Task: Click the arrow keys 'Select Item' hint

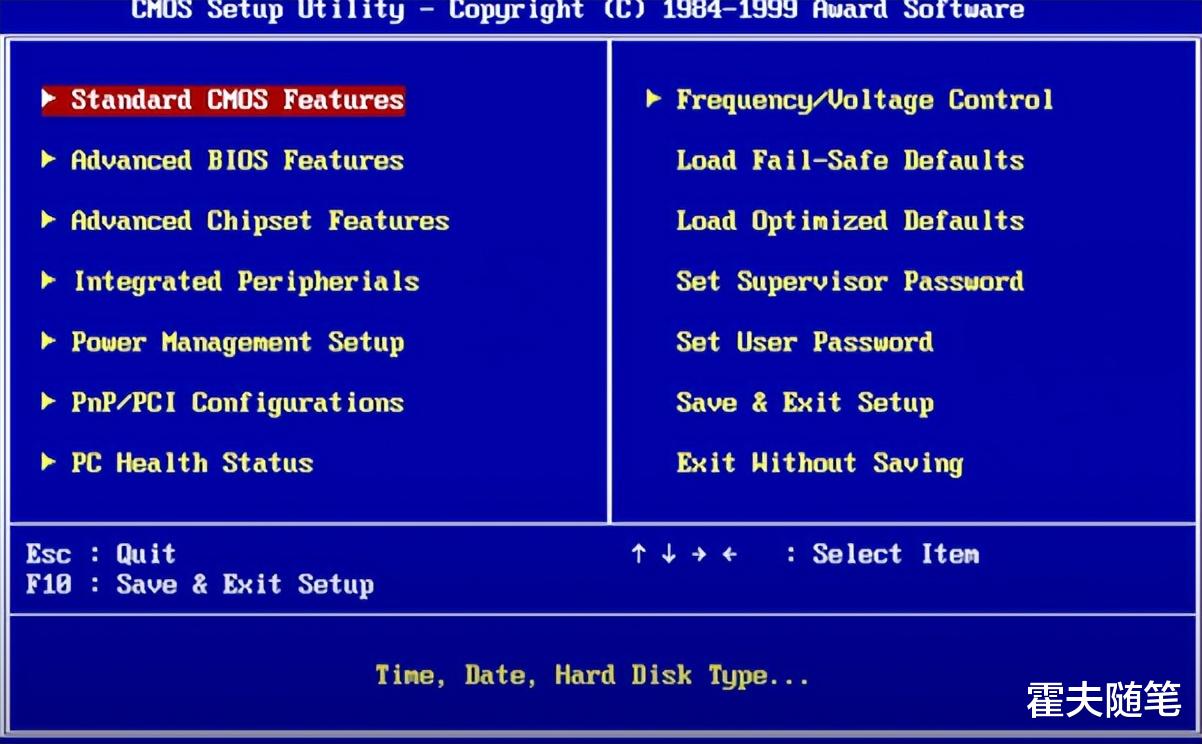Action: [805, 554]
